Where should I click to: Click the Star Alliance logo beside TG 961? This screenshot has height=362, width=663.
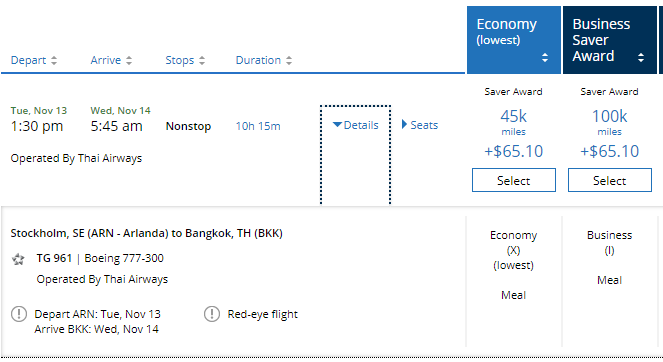pyautogui.click(x=18, y=259)
